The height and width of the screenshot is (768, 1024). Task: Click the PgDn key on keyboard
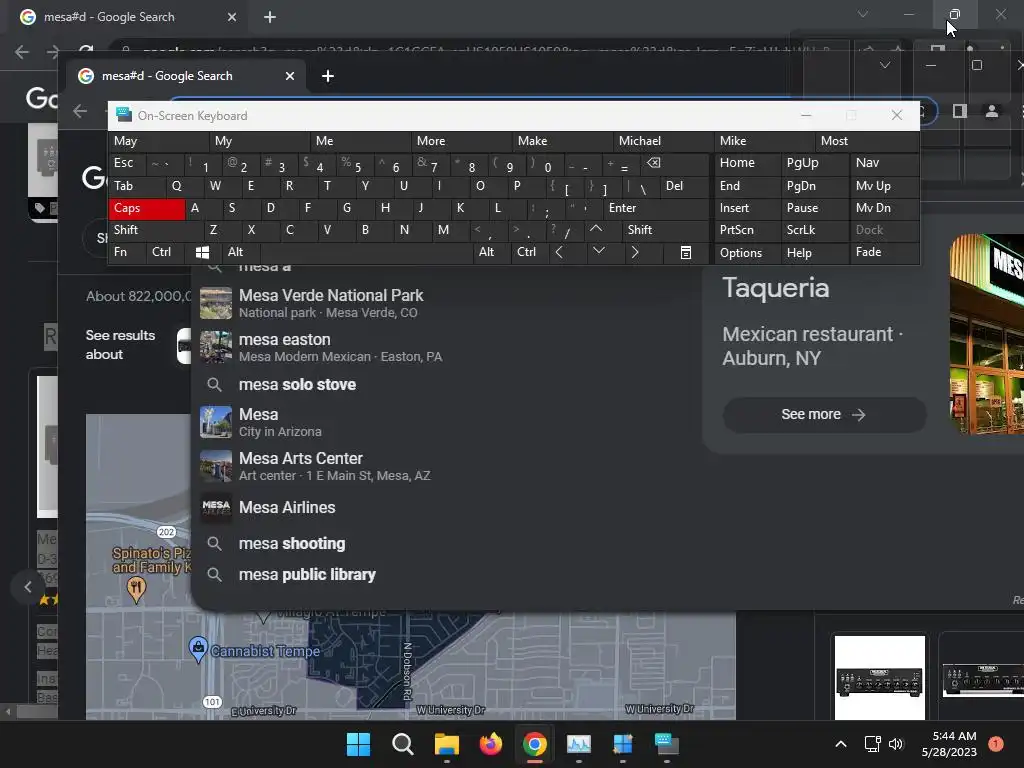click(x=815, y=186)
